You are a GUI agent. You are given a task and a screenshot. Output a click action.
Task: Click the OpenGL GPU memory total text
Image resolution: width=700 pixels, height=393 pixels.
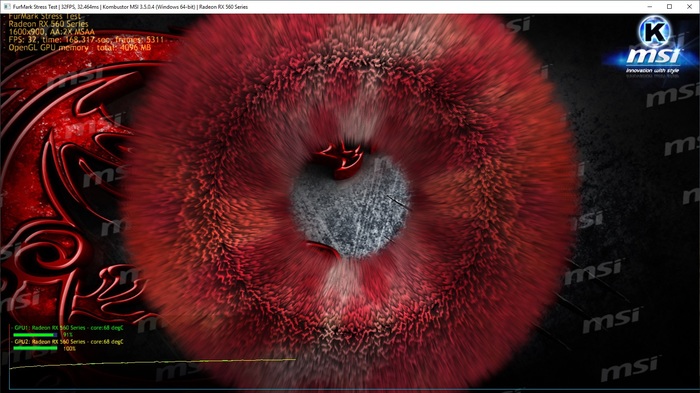click(80, 47)
